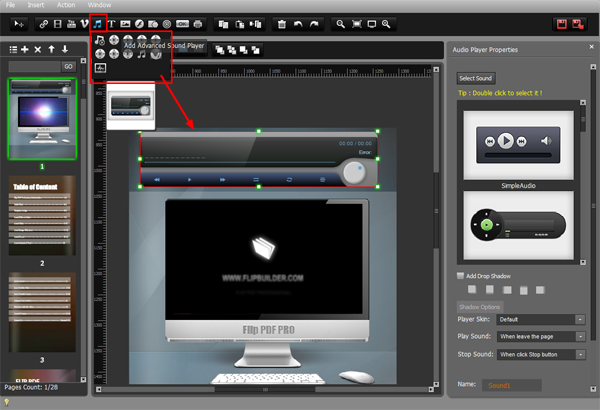Click the Shadow Options button
Image resolution: width=600 pixels, height=410 pixels.
(479, 307)
